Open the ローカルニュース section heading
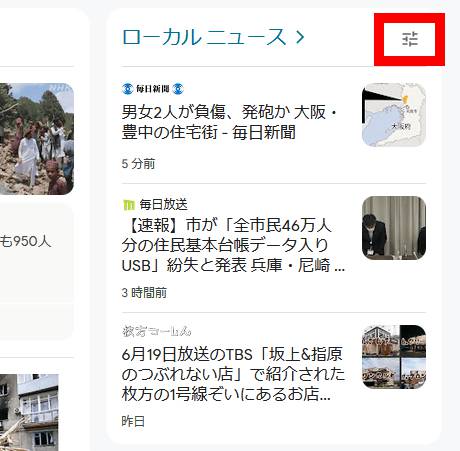The image size is (460, 451). coord(204,37)
